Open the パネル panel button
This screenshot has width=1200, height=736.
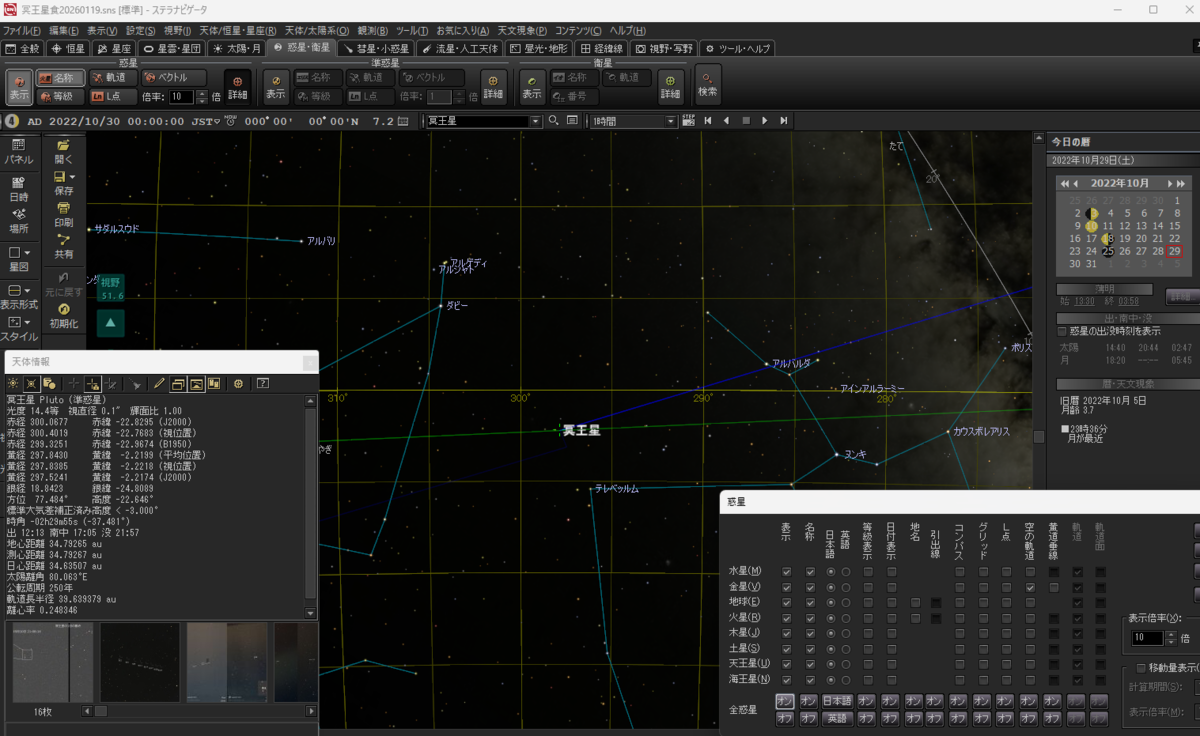pyautogui.click(x=18, y=151)
